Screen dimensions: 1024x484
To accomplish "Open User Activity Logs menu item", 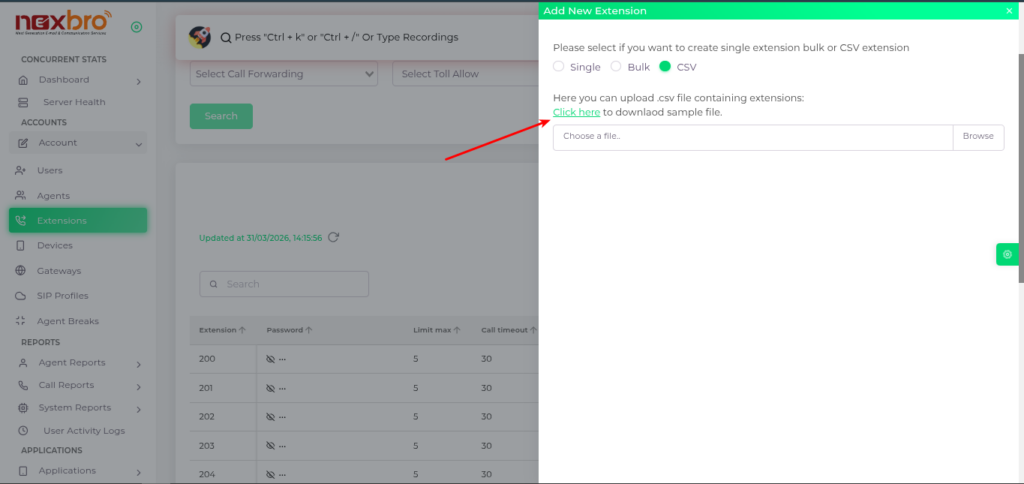I will (83, 431).
